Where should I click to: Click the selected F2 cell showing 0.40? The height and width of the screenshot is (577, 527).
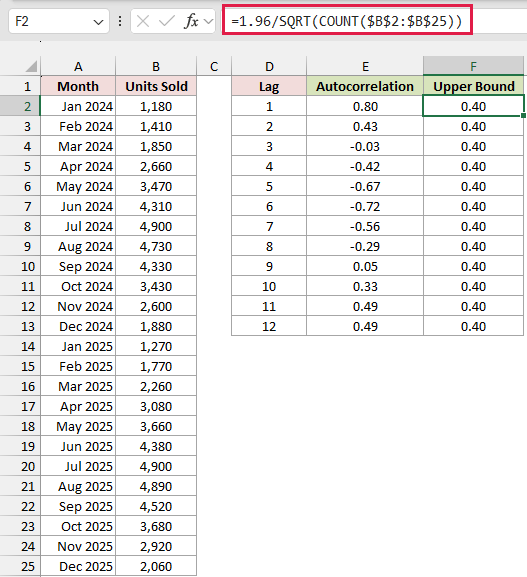[474, 106]
